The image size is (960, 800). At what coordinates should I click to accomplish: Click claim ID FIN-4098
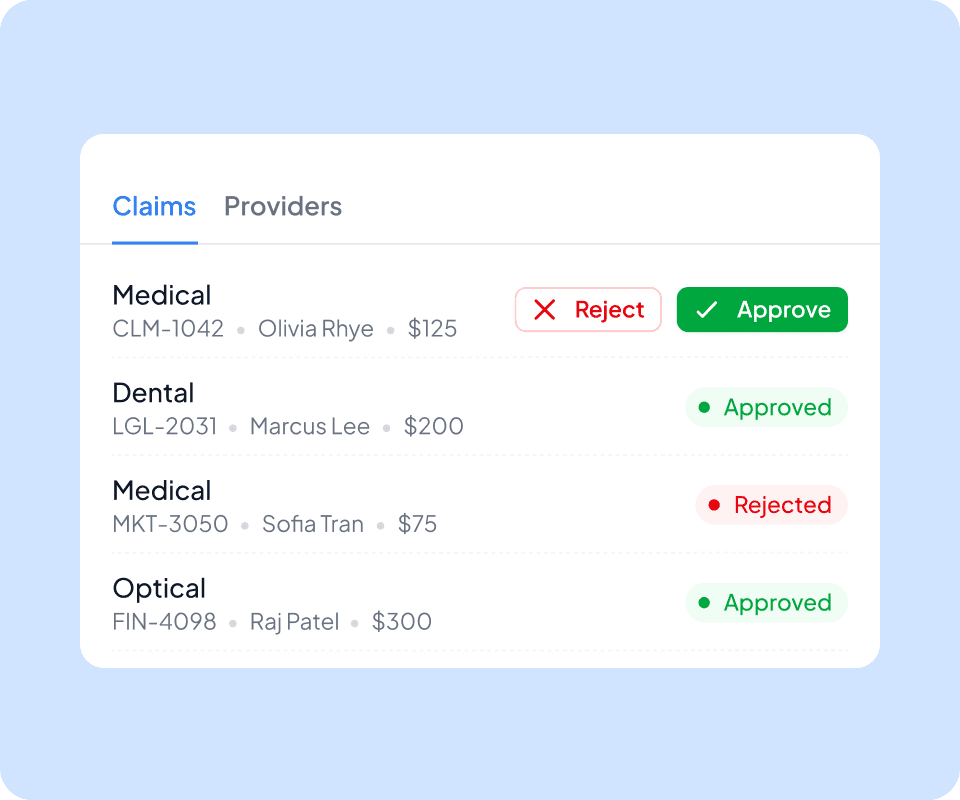coord(164,622)
